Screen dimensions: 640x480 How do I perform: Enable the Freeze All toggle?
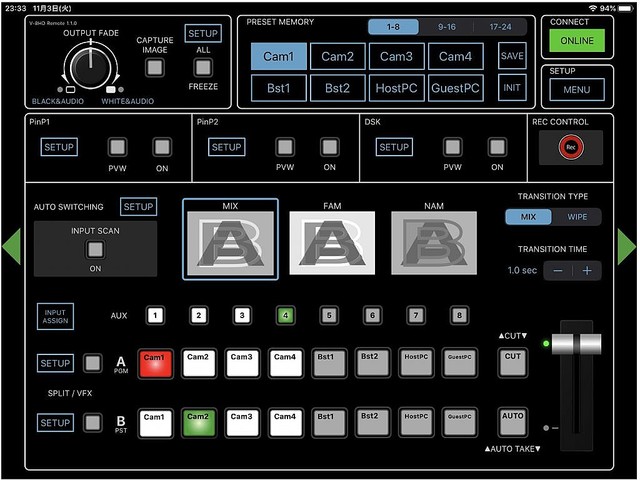coord(203,67)
